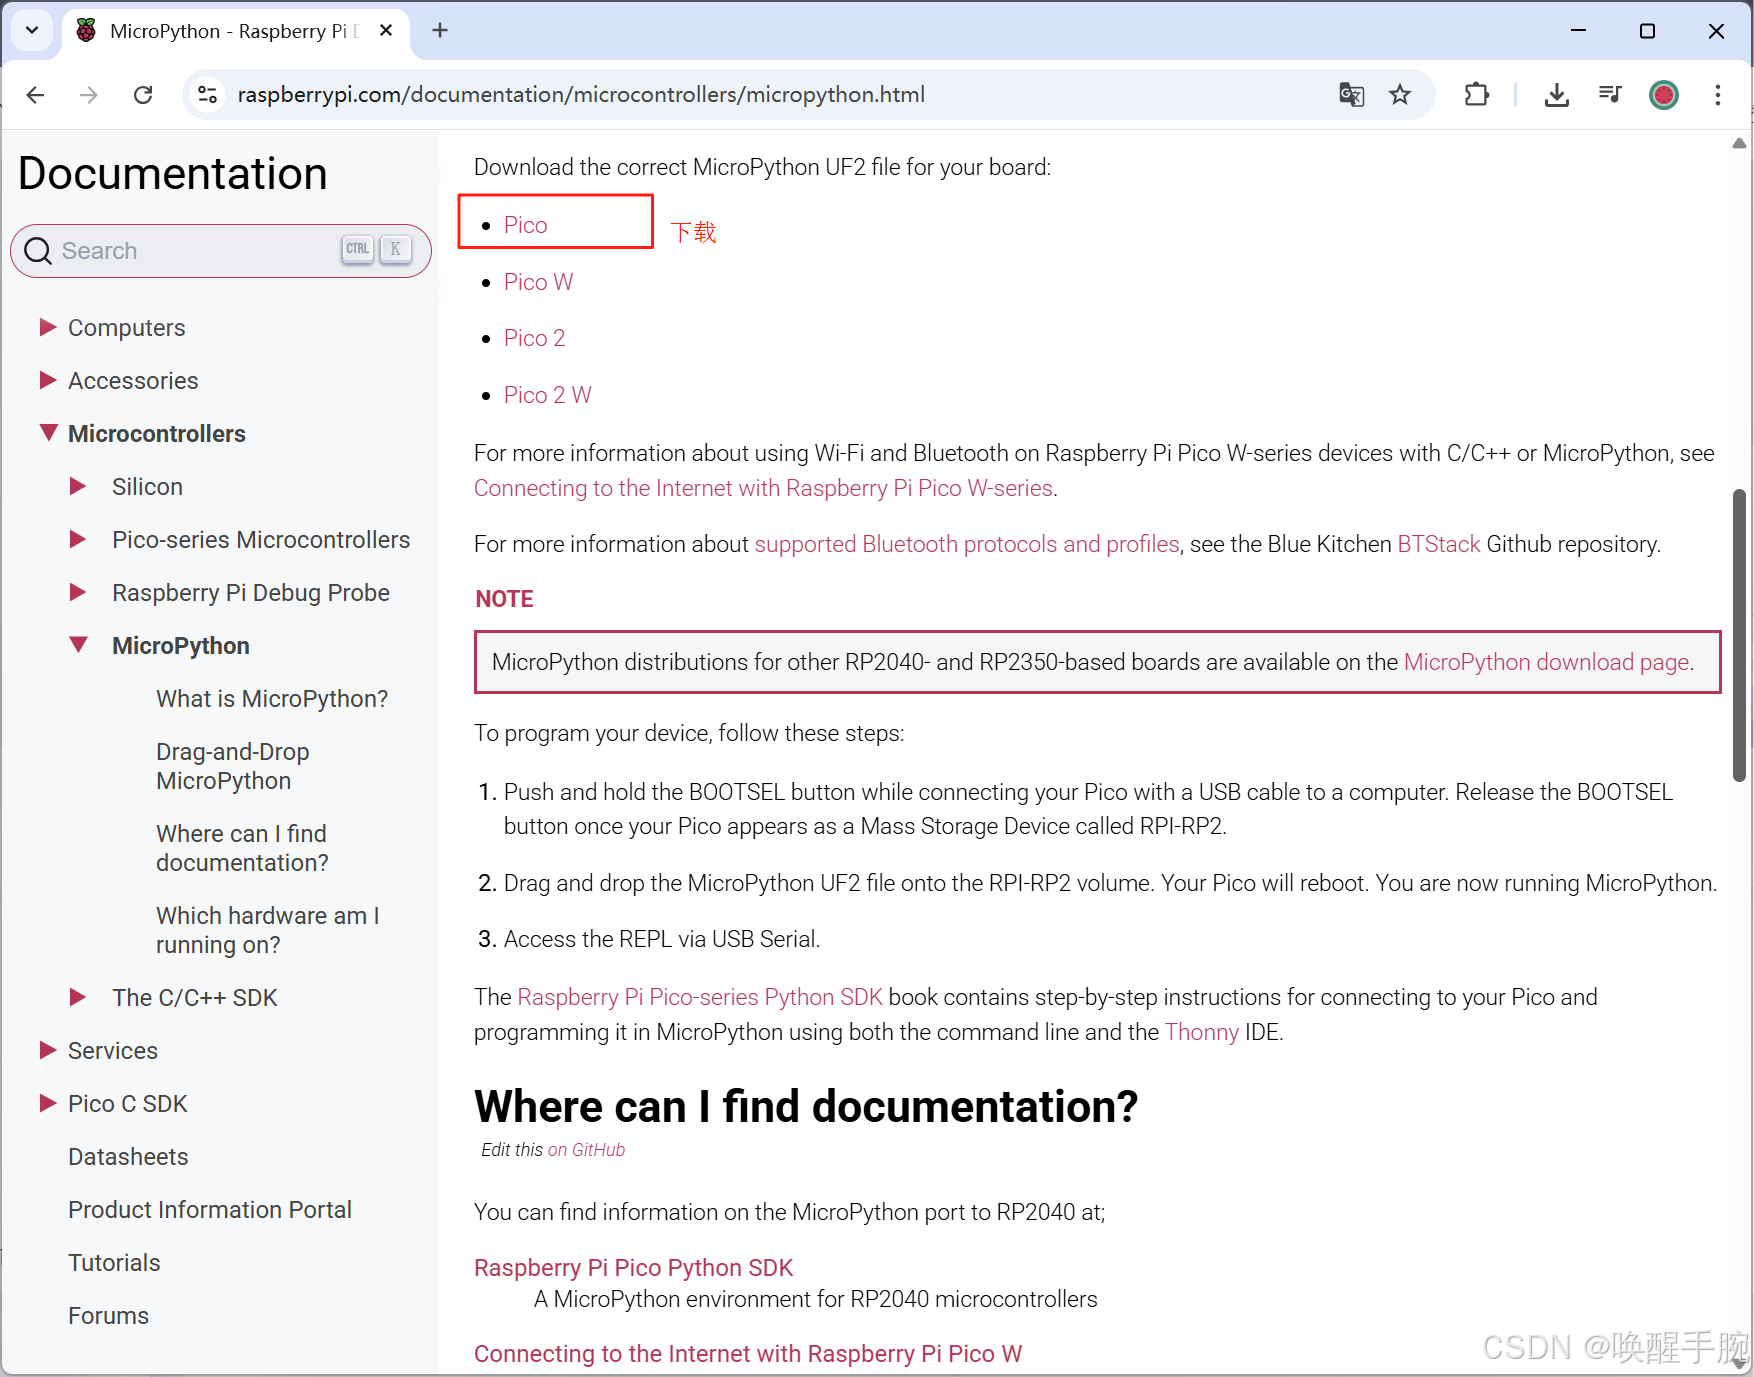Open What is MicroPython? sidebar item
The image size is (1754, 1377).
pos(272,699)
